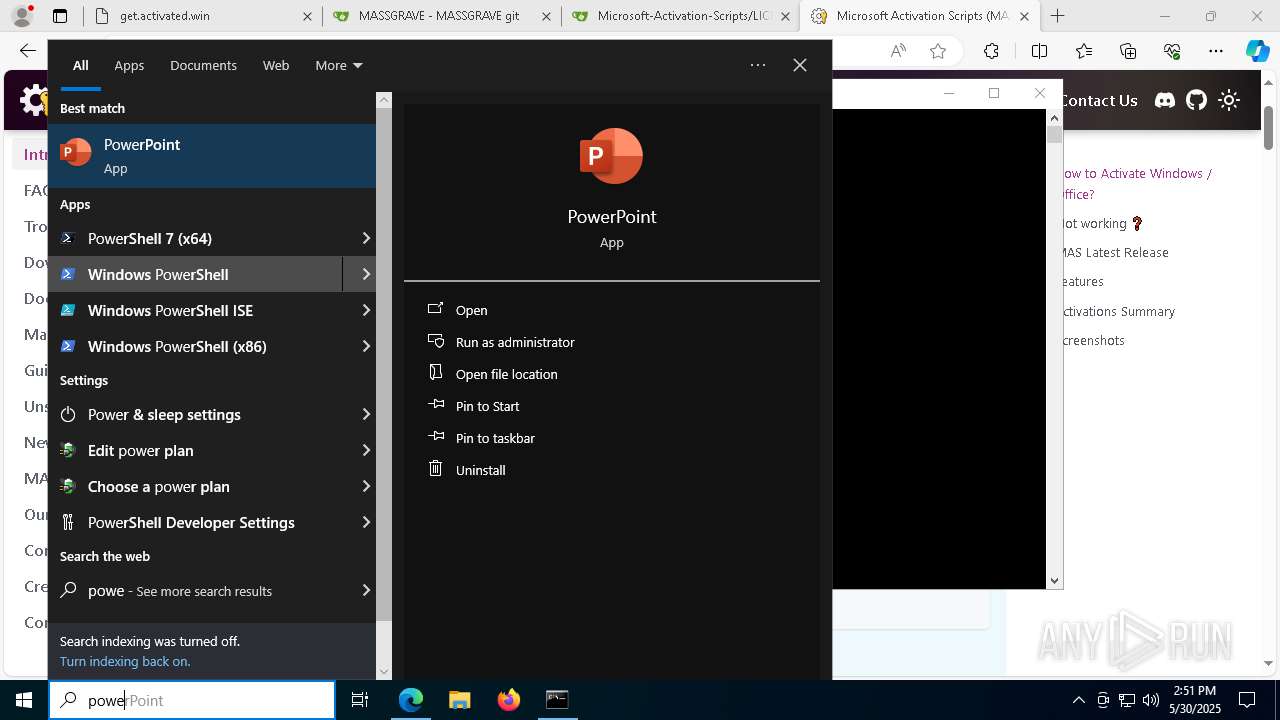Expand Windows PowerShell (x86) options arrow
This screenshot has height=720, width=1280.
[x=365, y=346]
